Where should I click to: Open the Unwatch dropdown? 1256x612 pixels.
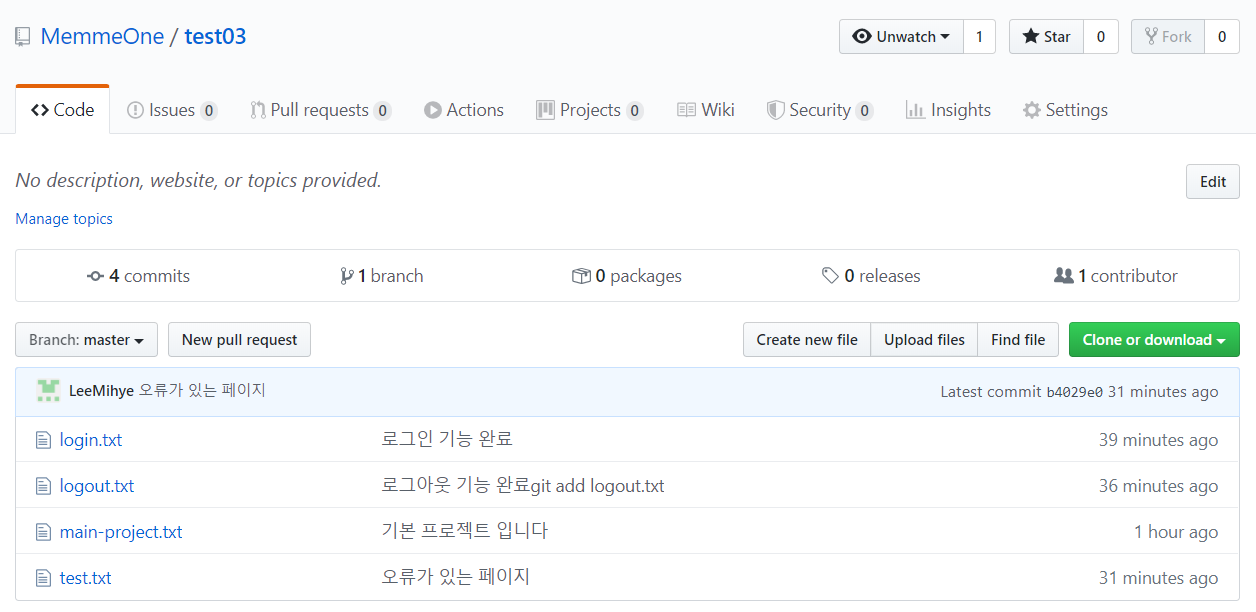point(901,37)
